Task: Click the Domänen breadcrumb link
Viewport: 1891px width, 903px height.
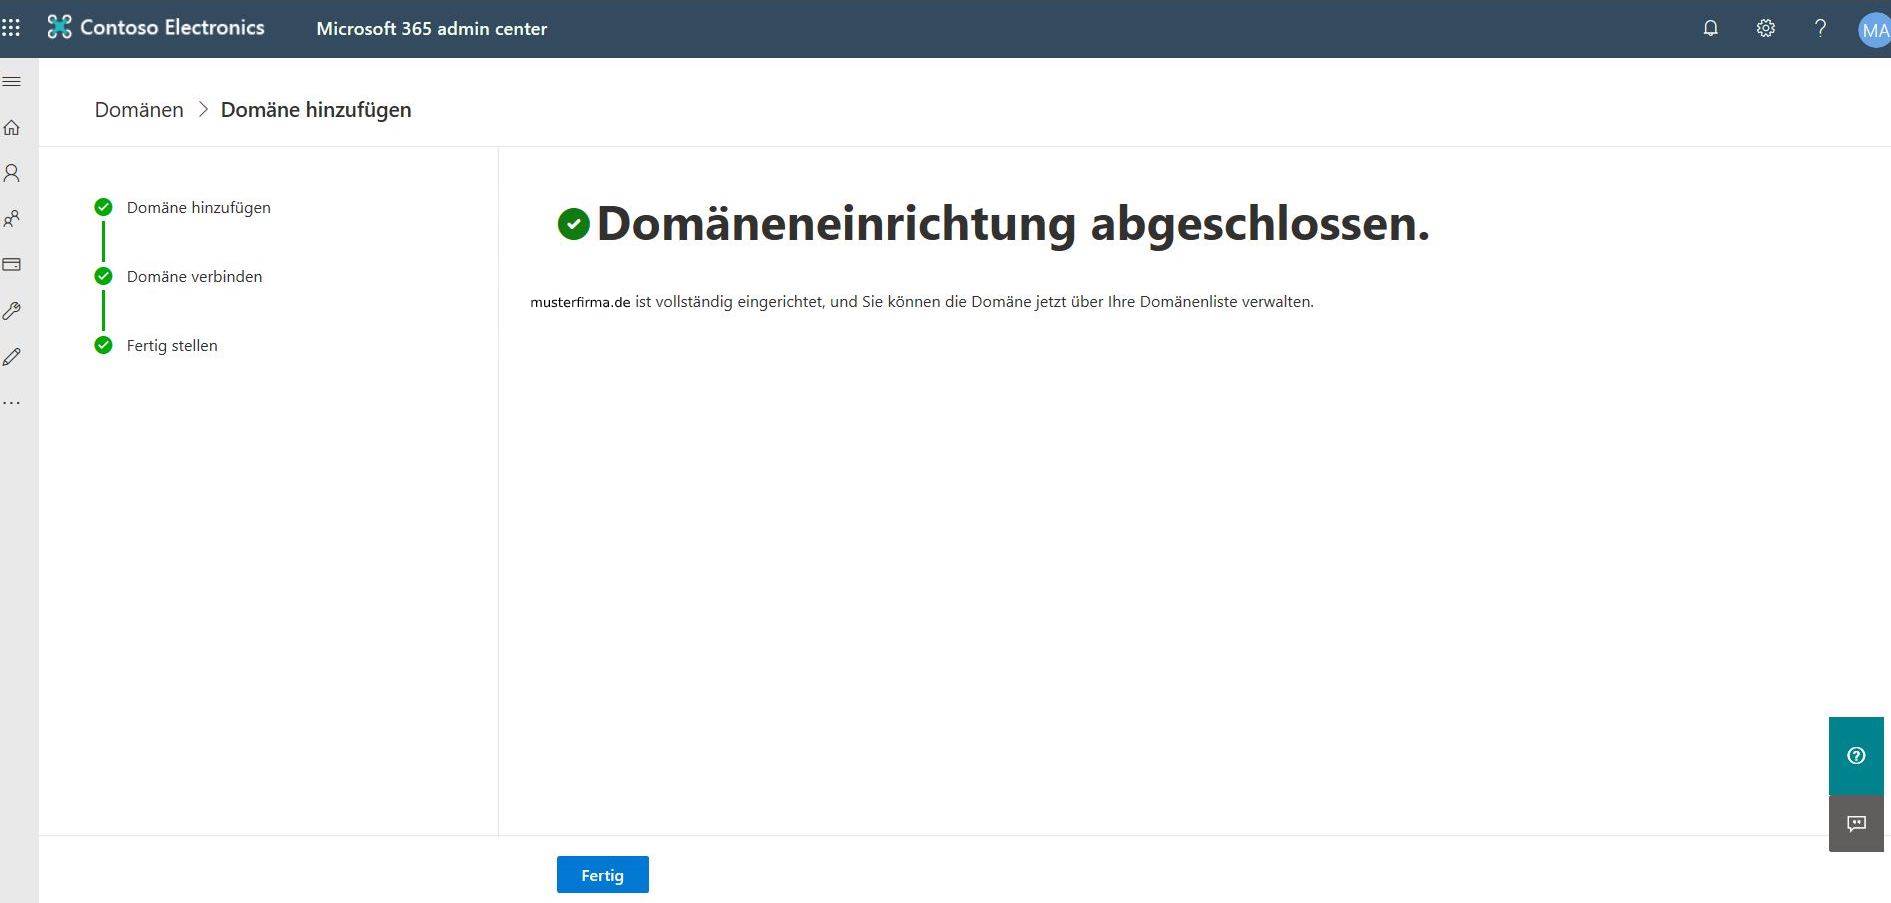Action: pyautogui.click(x=139, y=110)
